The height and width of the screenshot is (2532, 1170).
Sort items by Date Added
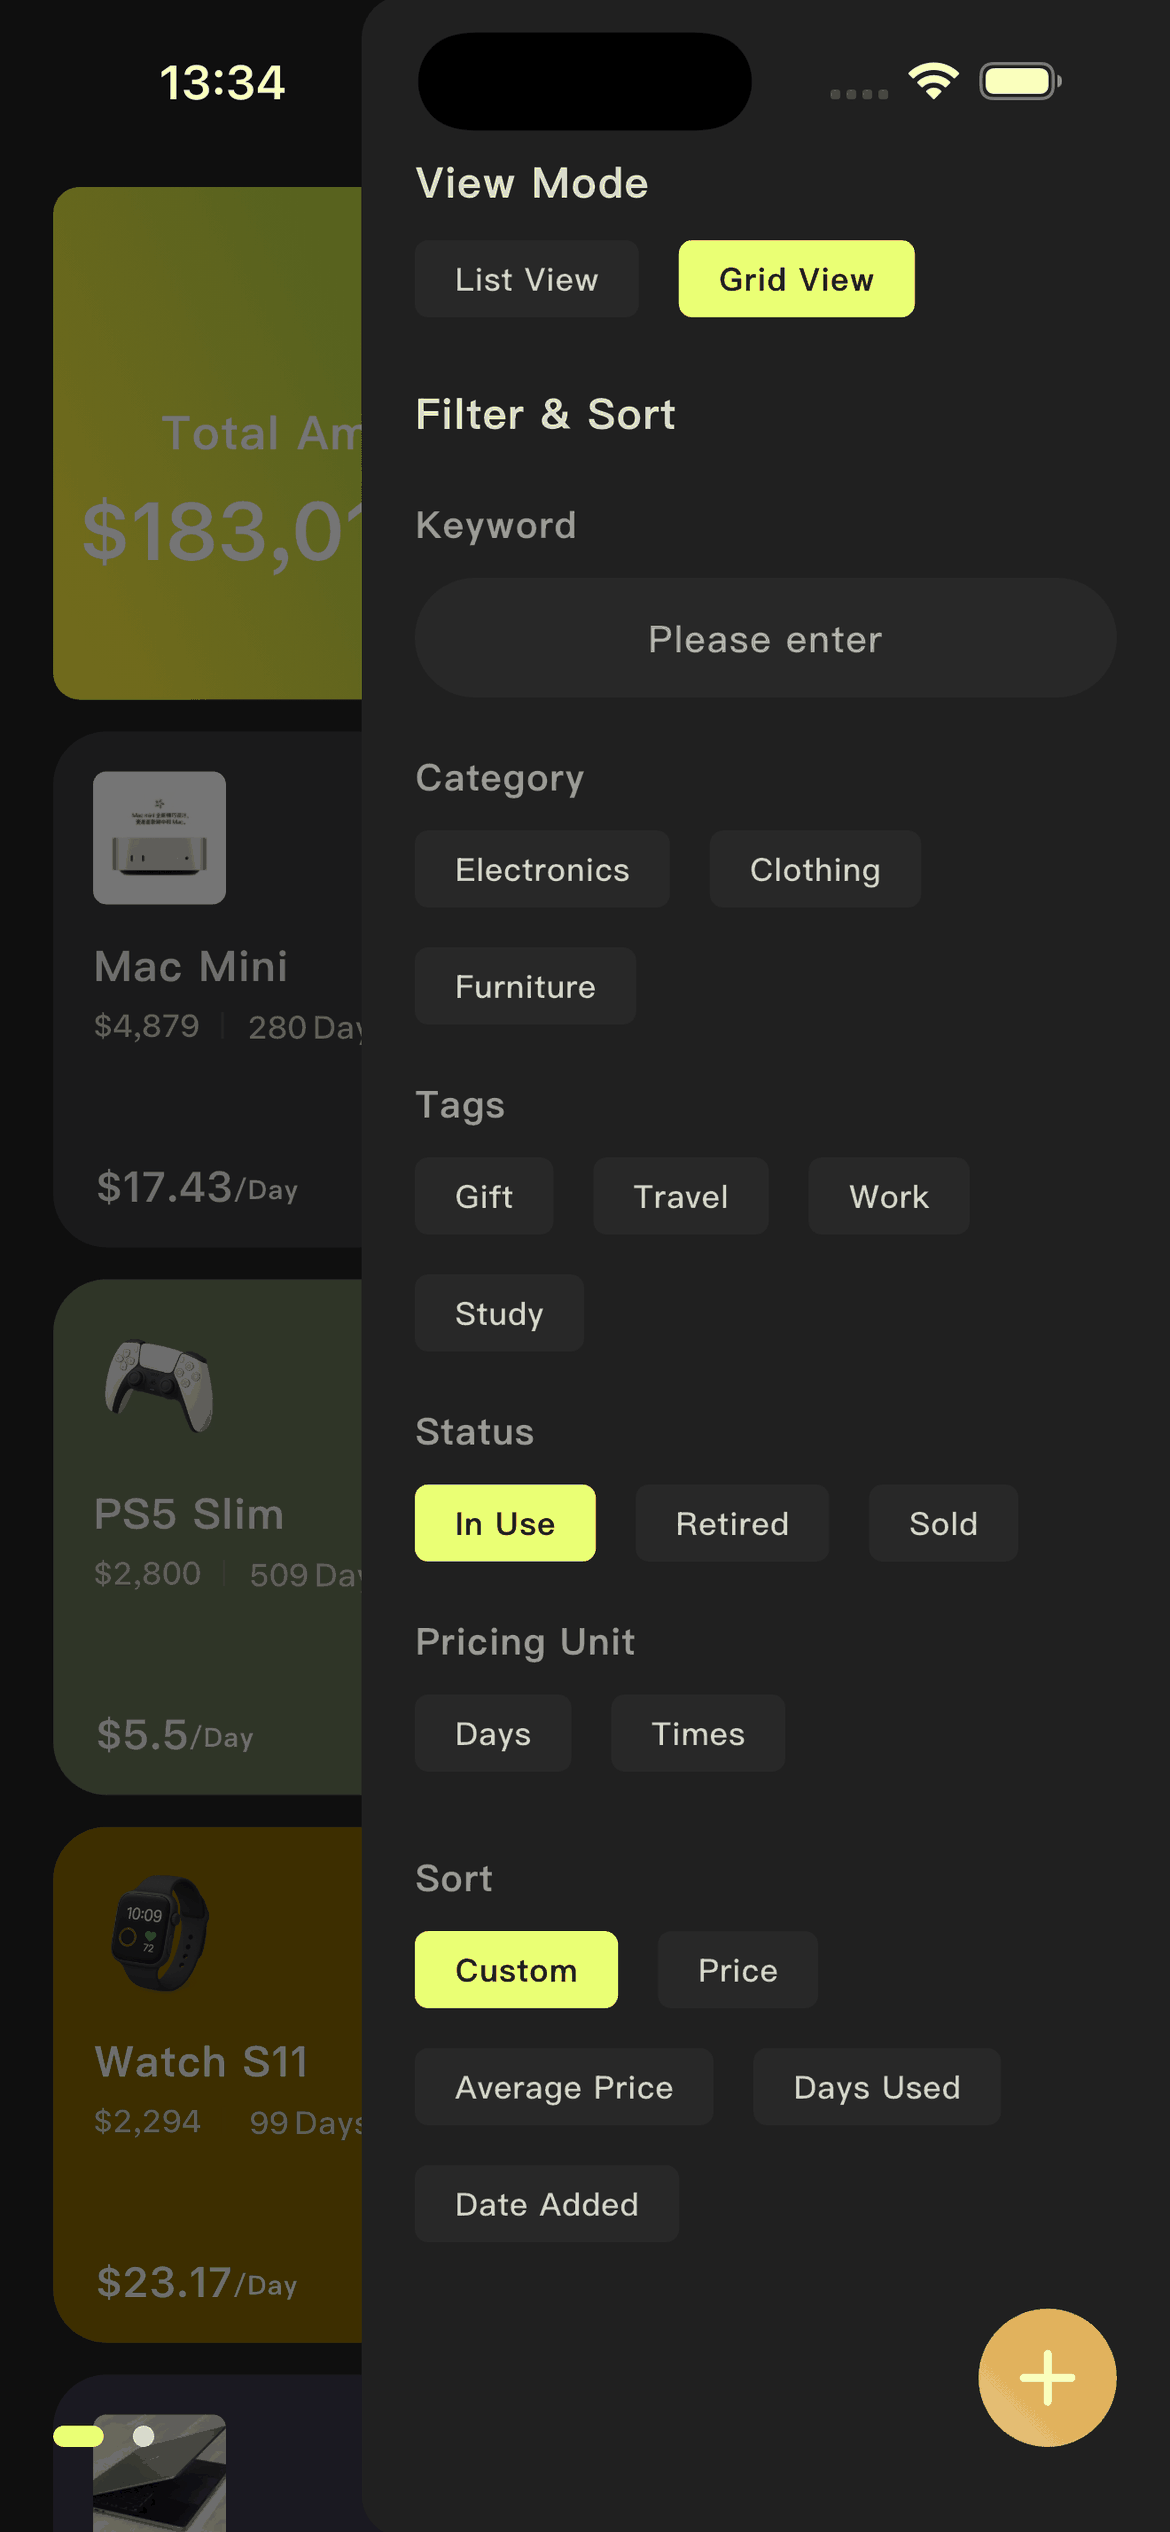tap(547, 2204)
